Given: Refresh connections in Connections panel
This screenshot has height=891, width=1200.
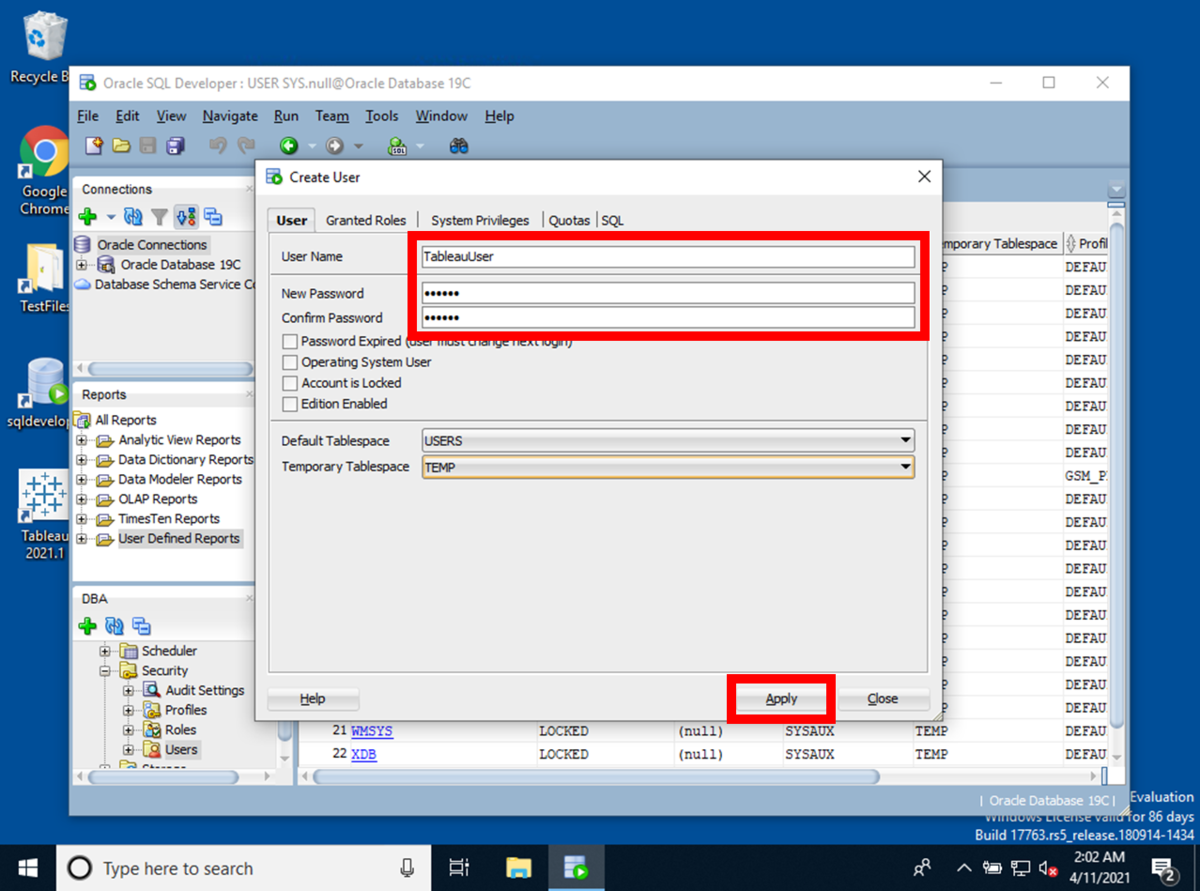Looking at the screenshot, I should tap(132, 216).
